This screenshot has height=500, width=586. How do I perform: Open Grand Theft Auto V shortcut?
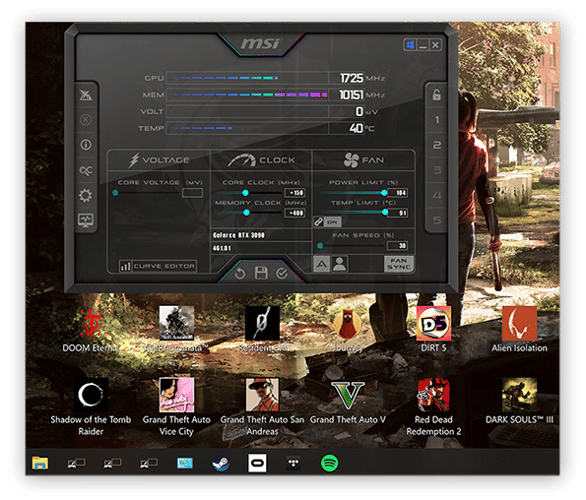pos(348,402)
